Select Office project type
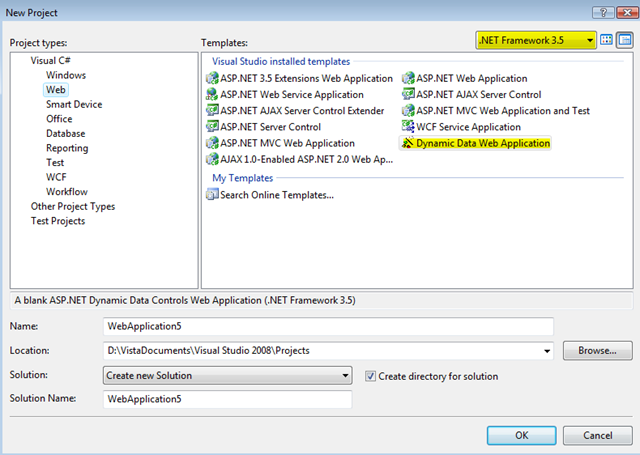 click(x=59, y=119)
